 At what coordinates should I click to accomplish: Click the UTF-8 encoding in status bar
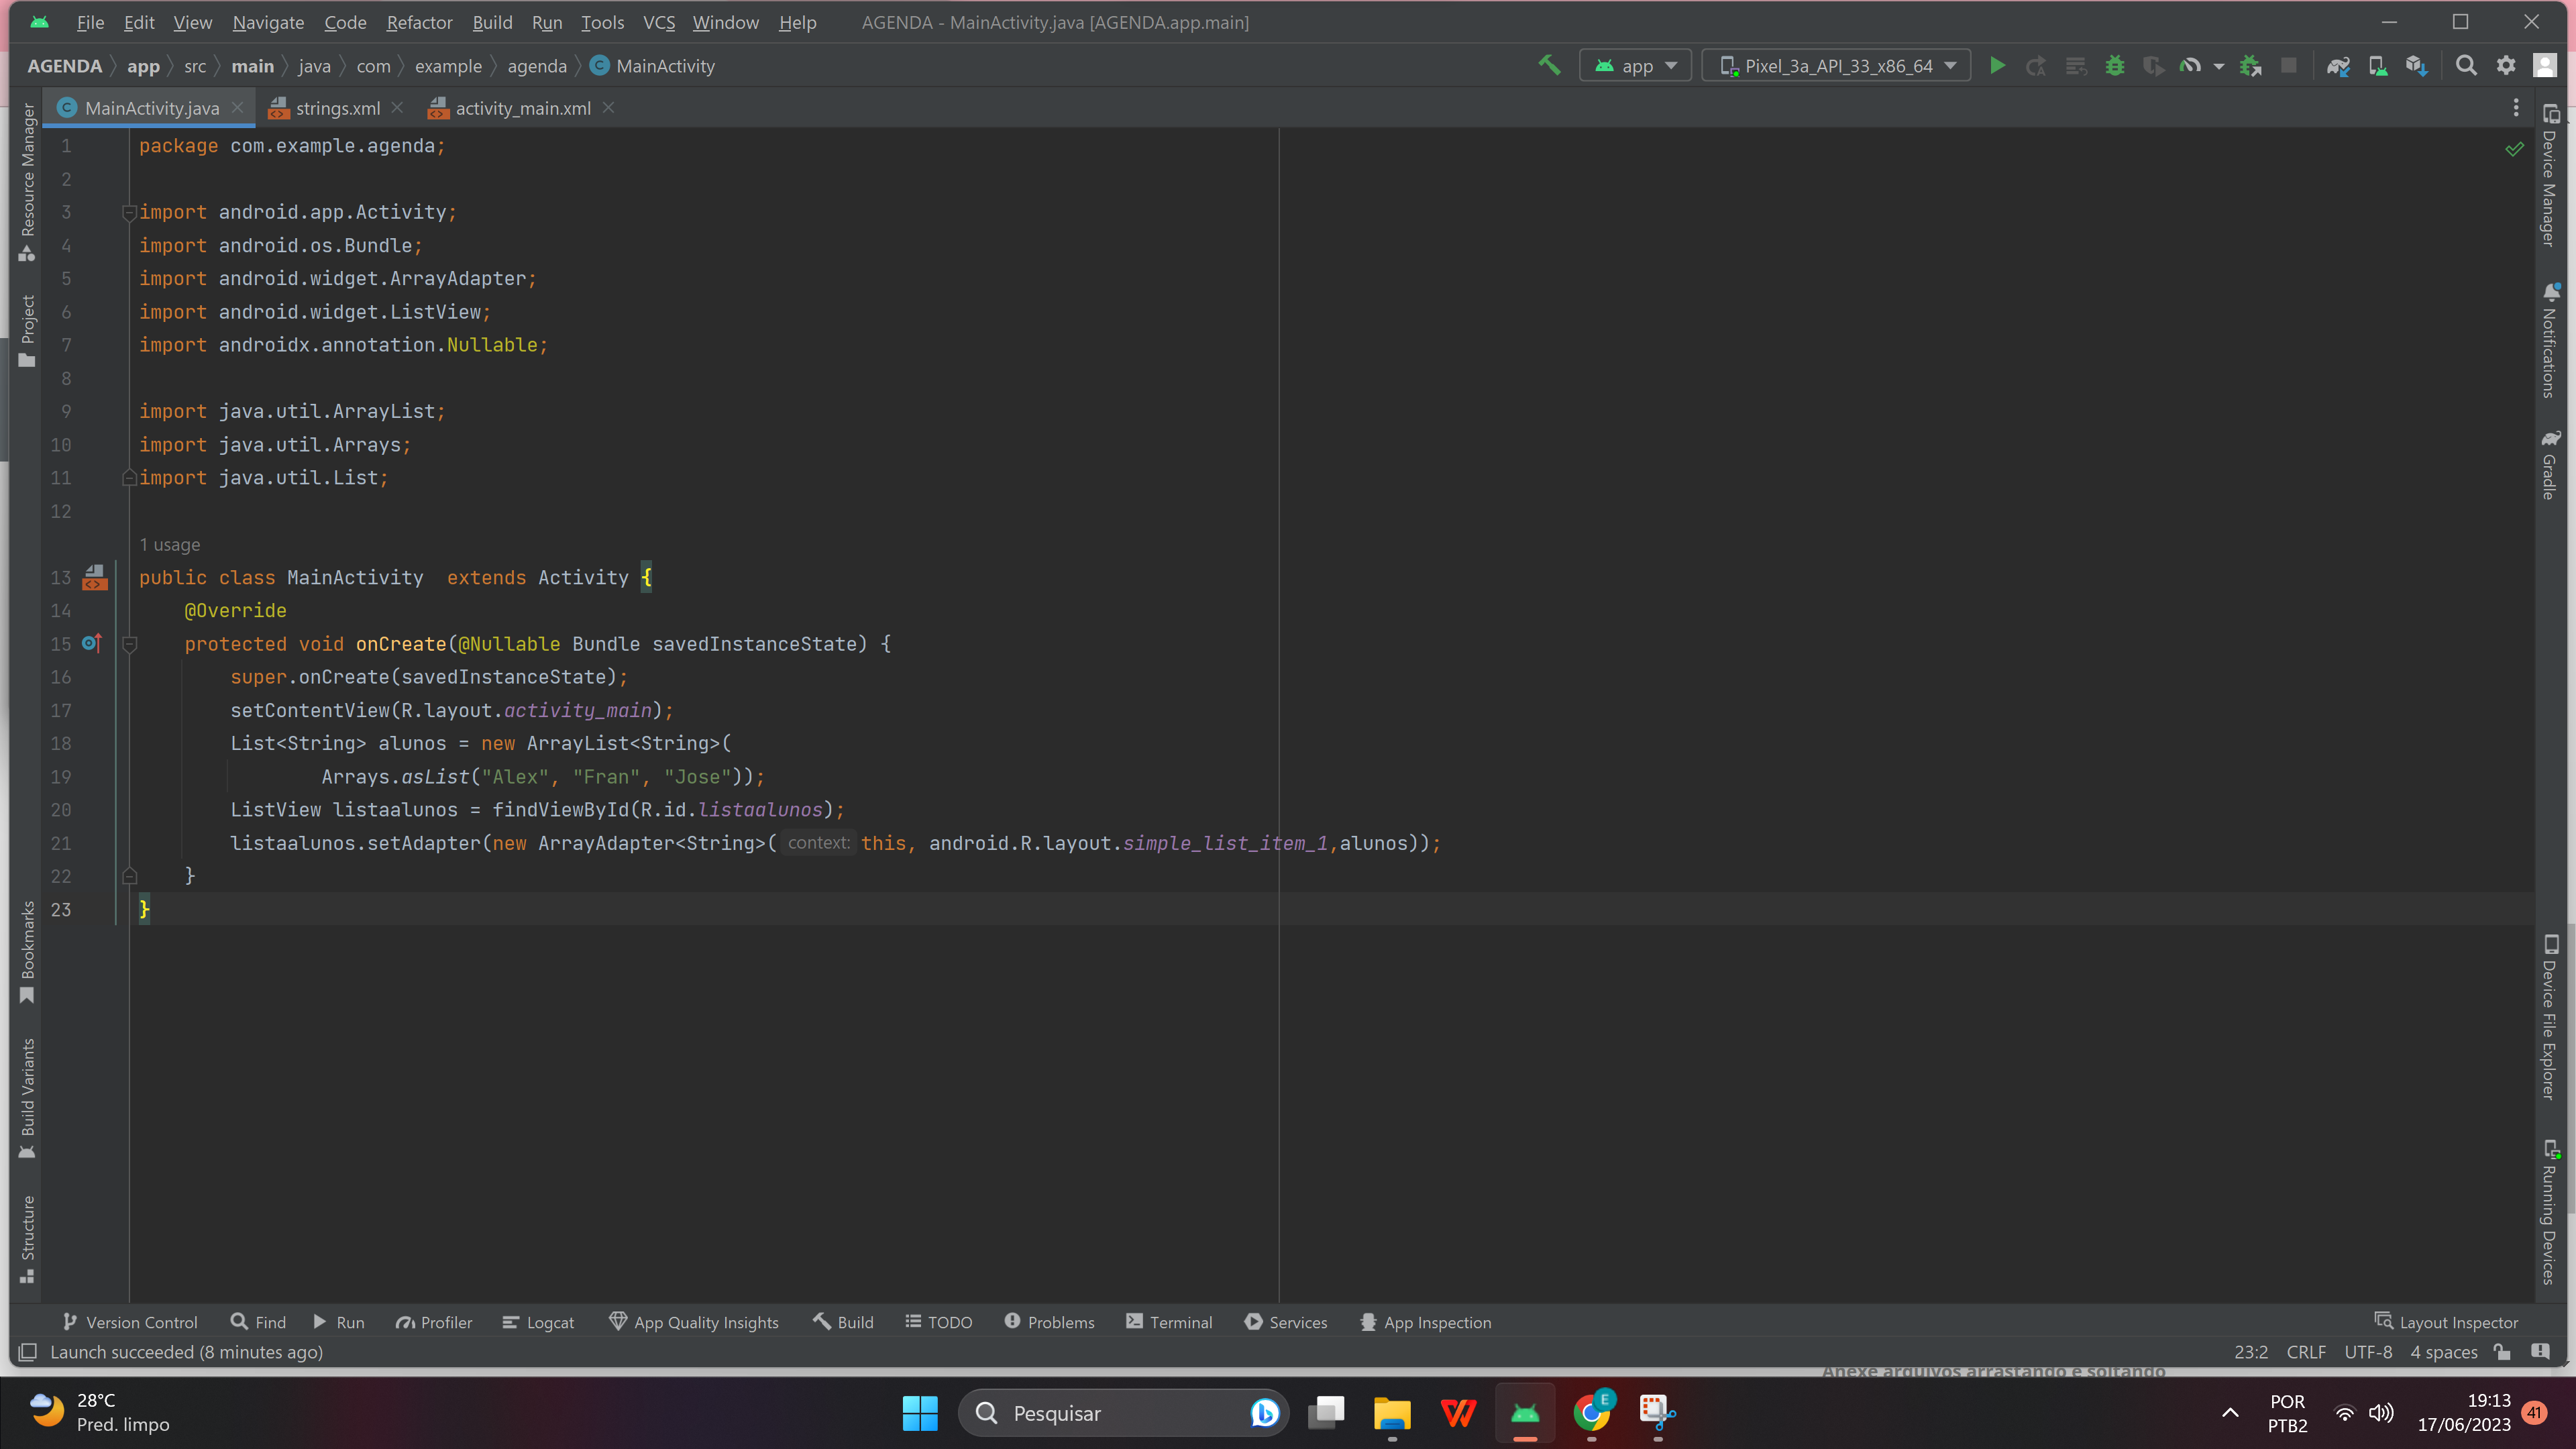2368,1352
